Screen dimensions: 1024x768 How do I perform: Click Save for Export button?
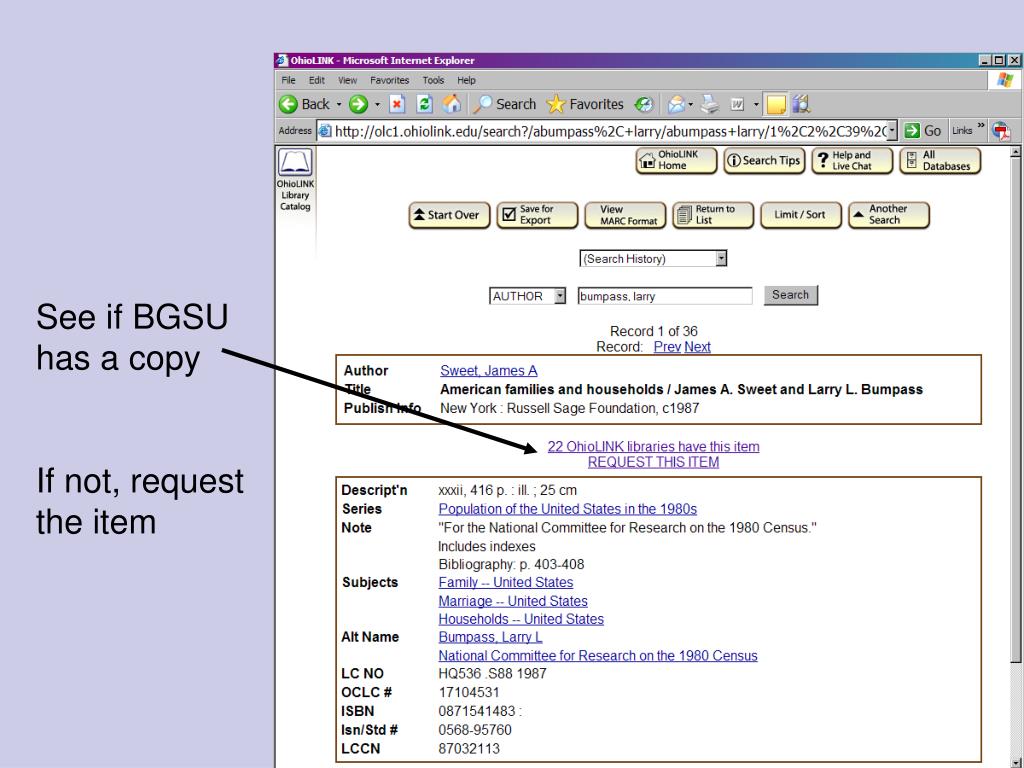click(537, 216)
